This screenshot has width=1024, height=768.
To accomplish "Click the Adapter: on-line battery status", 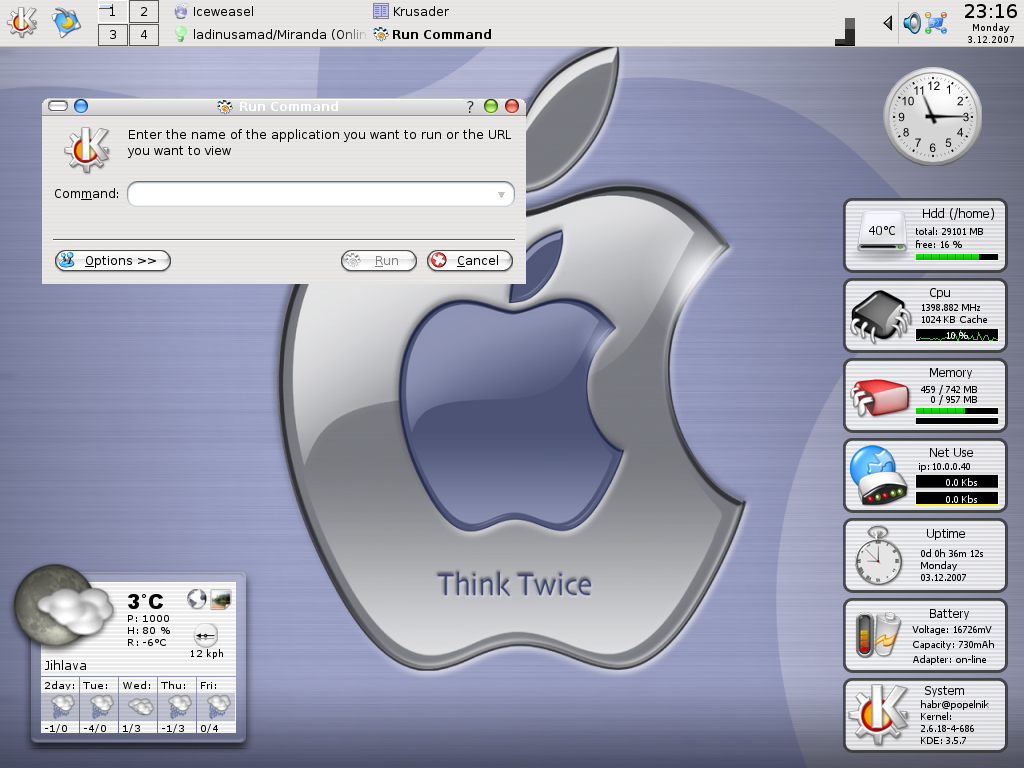I will point(949,660).
